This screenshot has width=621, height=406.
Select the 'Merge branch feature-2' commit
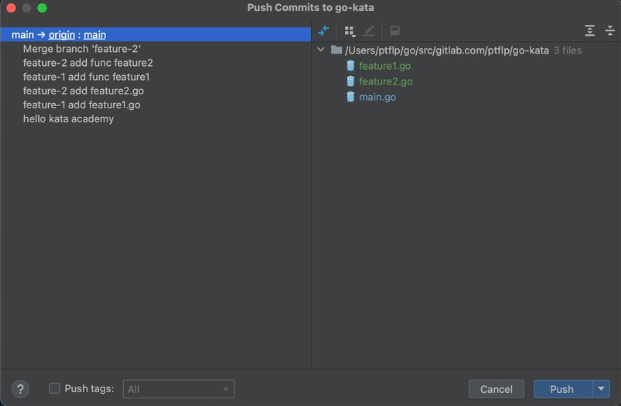pos(81,48)
